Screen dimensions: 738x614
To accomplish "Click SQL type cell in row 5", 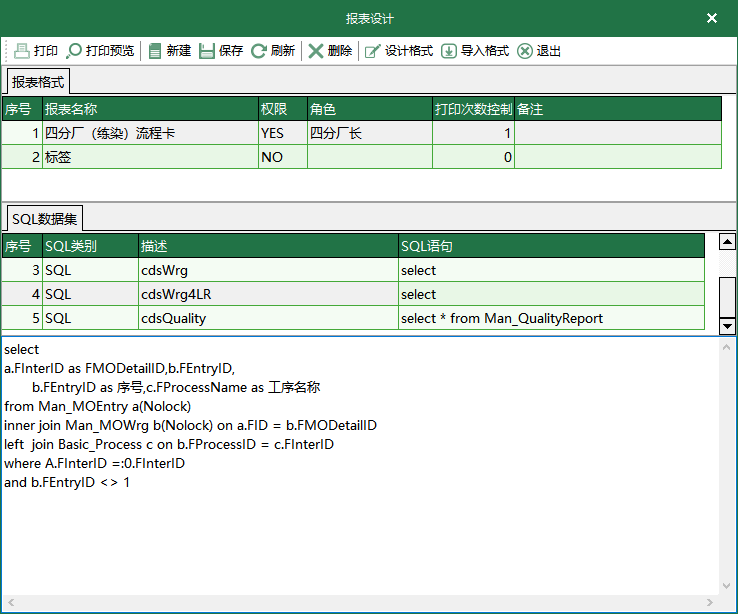I will 90,318.
